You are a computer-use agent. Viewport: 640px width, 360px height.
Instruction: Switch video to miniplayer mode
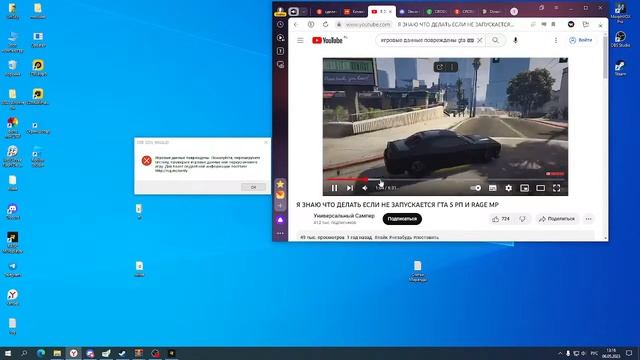[x=524, y=188]
